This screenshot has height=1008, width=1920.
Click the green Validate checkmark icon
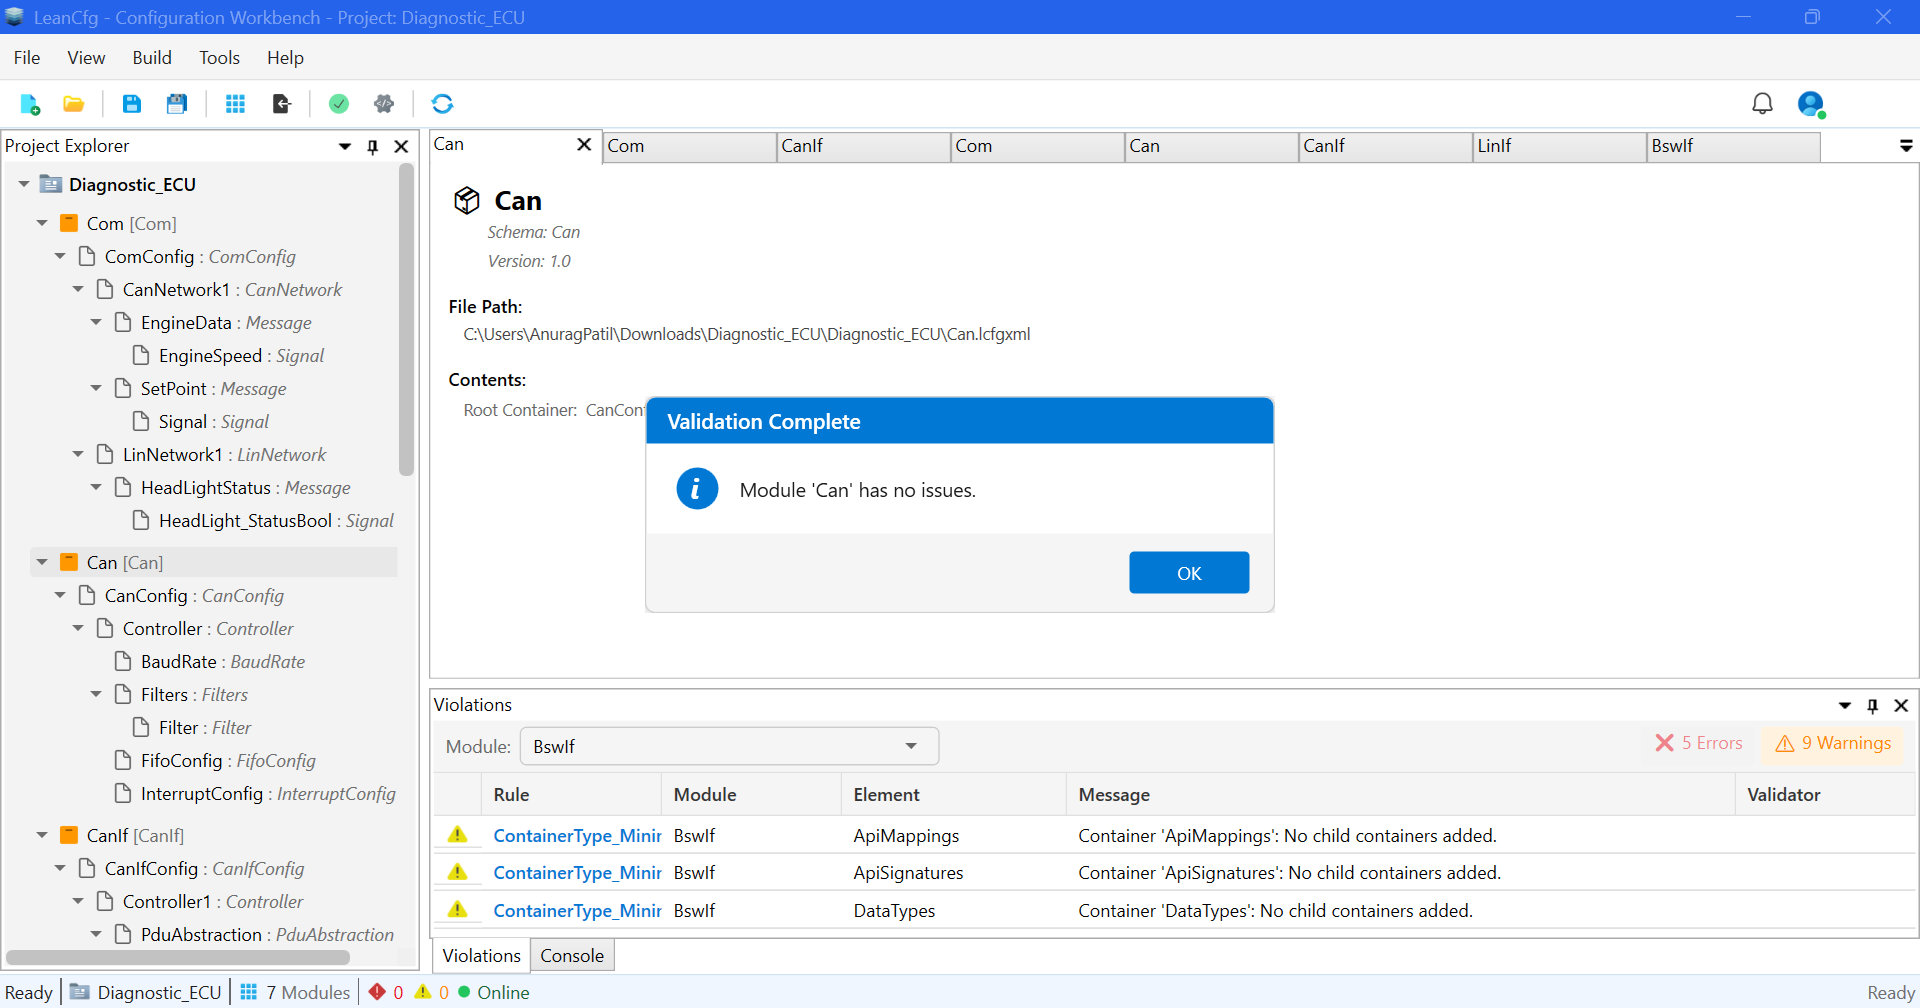tap(339, 104)
